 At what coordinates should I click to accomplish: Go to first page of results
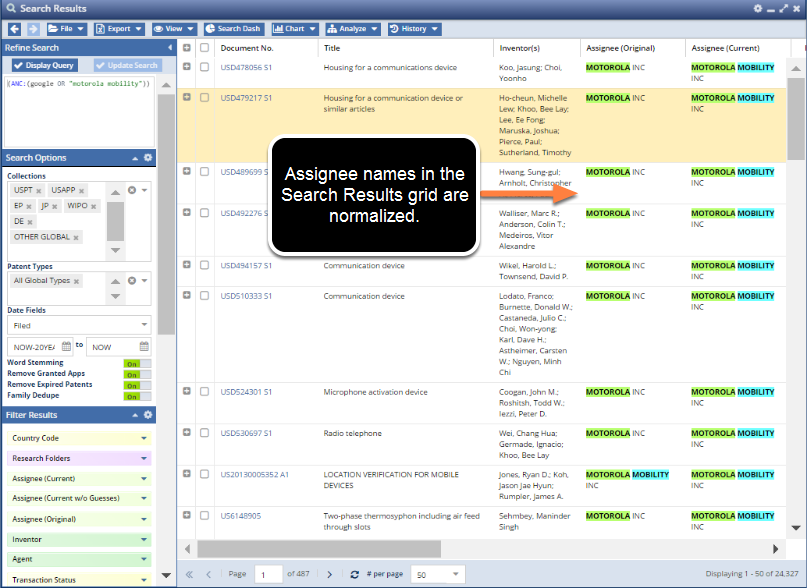(189, 574)
